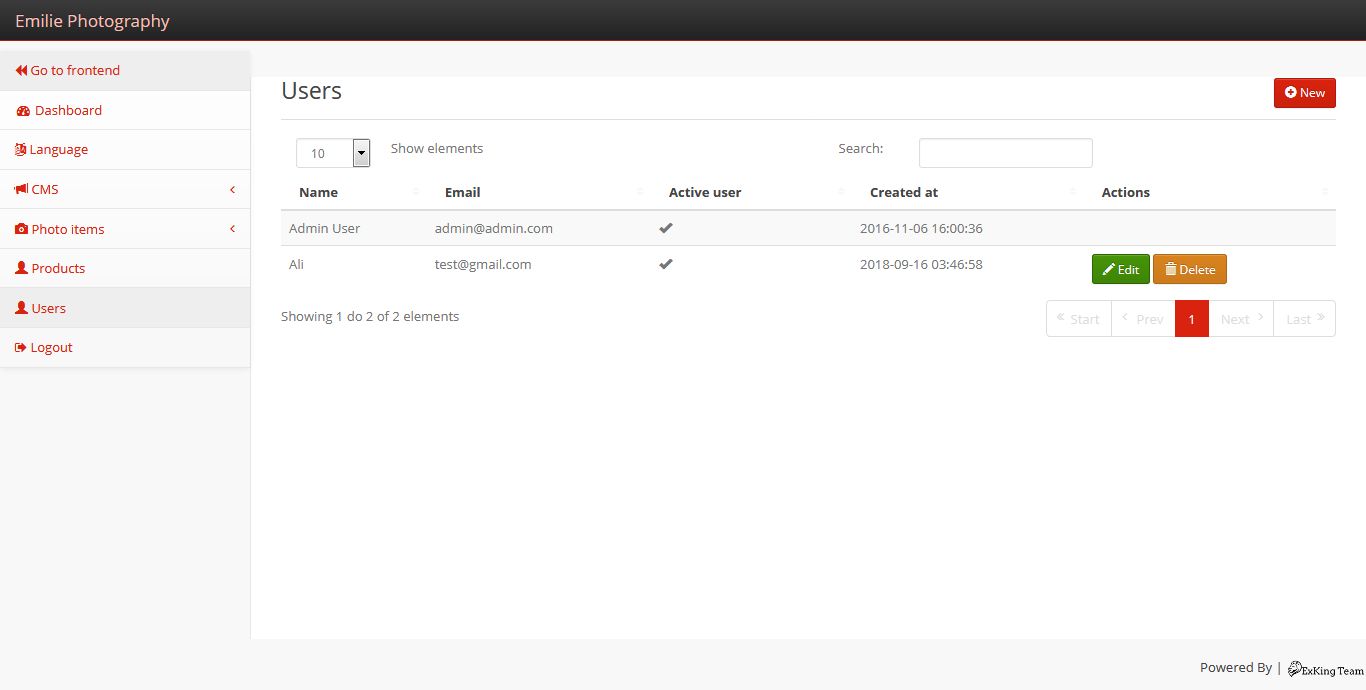Click the Emilie Photography brand title
This screenshot has width=1366, height=690.
tap(92, 20)
